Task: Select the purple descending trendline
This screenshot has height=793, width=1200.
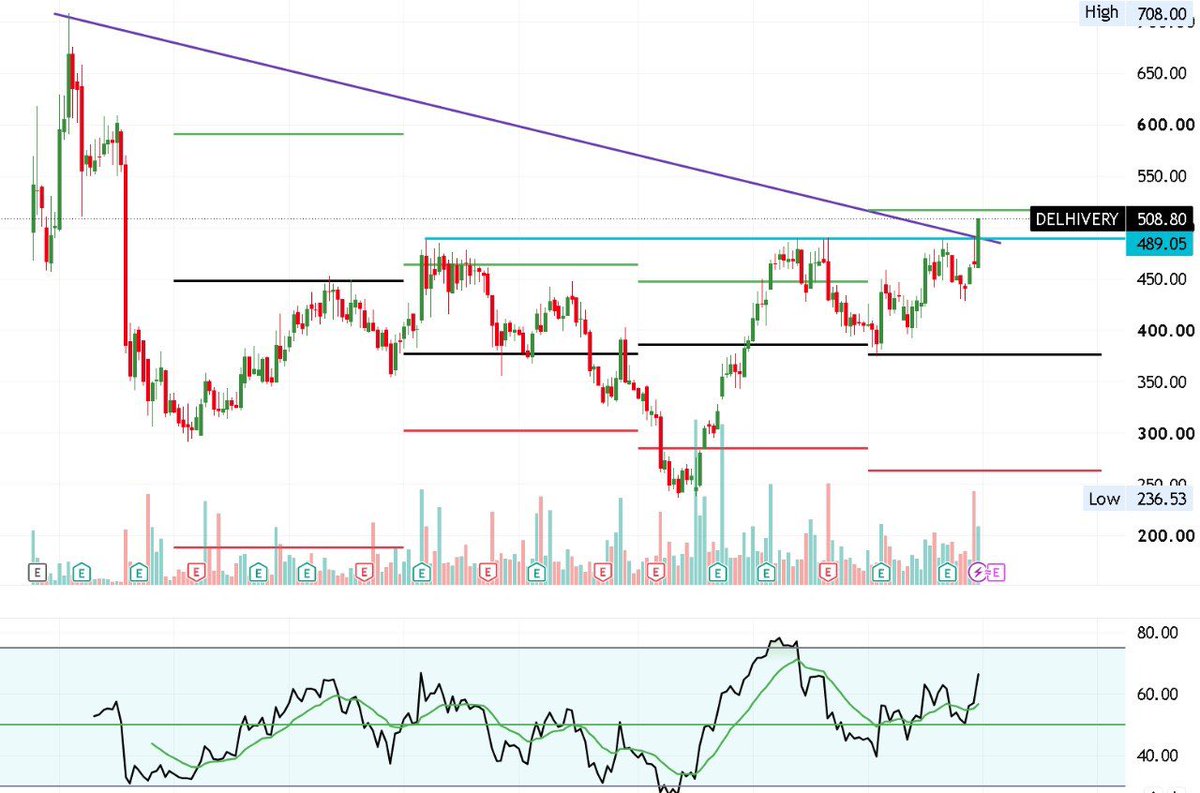Action: click(x=527, y=128)
